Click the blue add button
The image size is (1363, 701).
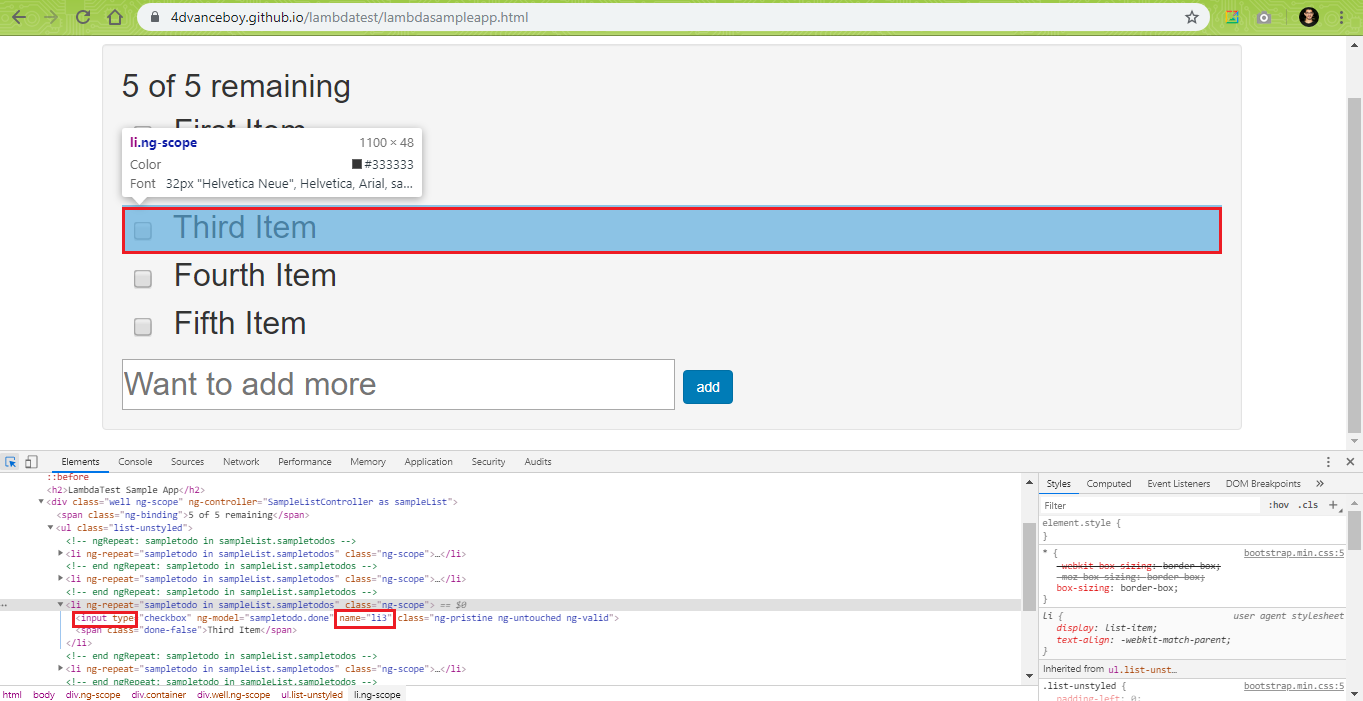pos(708,387)
